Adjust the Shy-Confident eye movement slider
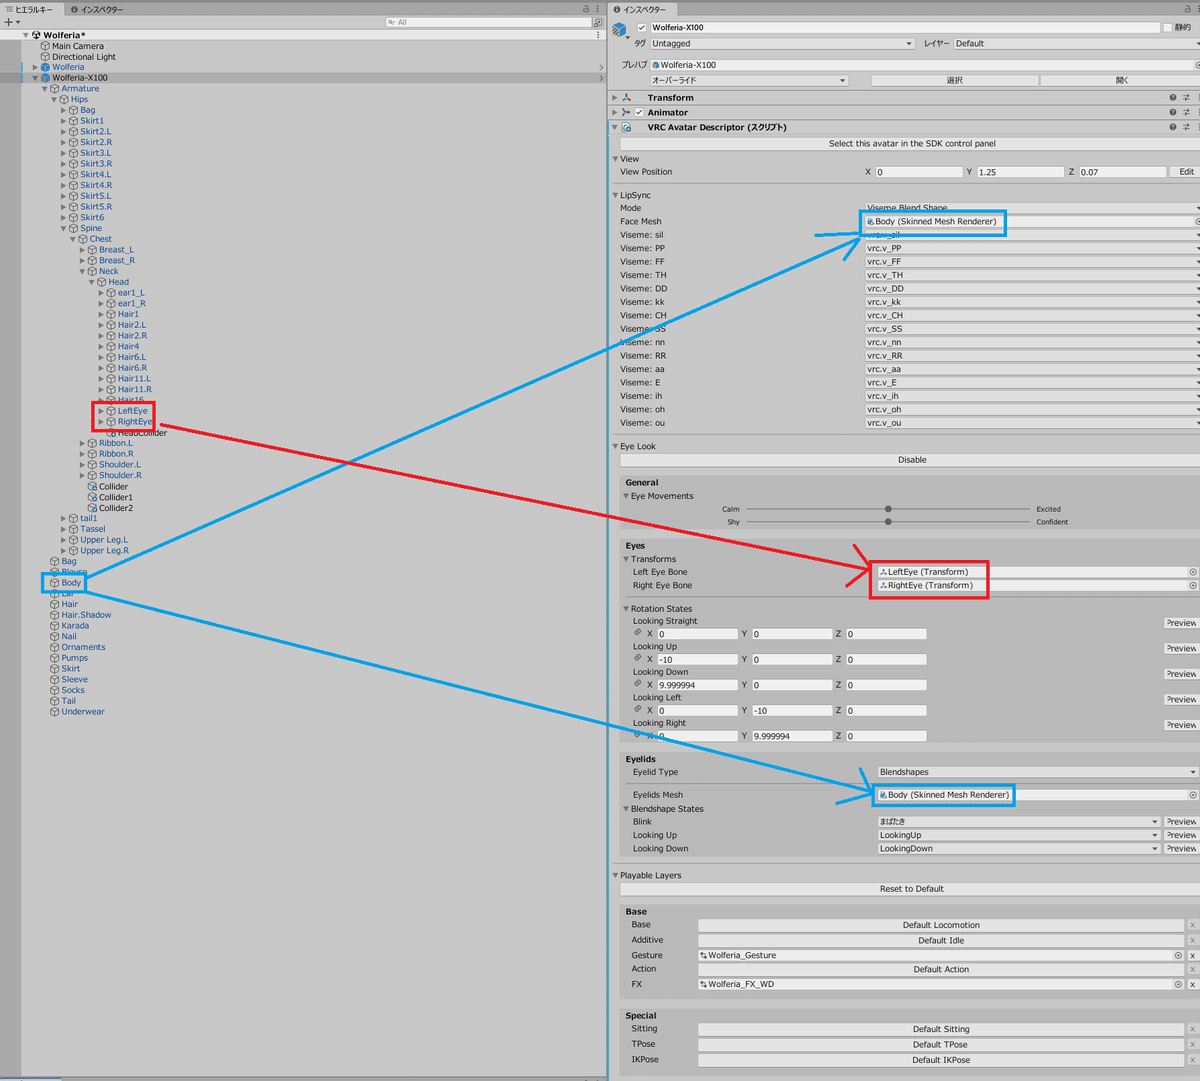 [888, 522]
